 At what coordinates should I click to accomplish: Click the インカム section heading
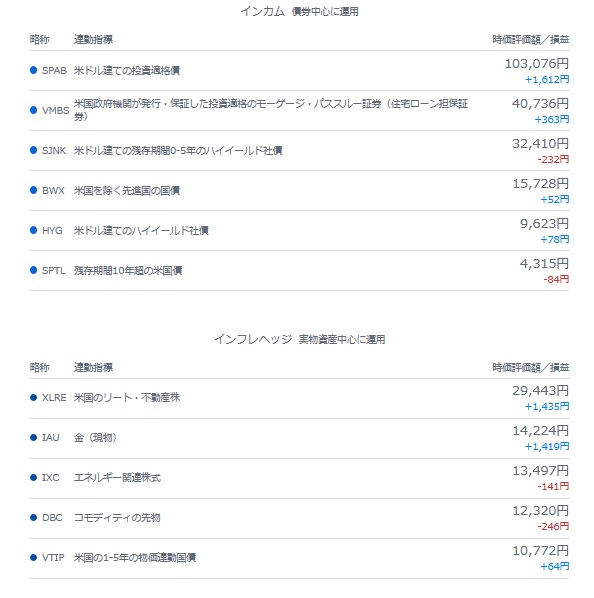coord(263,11)
